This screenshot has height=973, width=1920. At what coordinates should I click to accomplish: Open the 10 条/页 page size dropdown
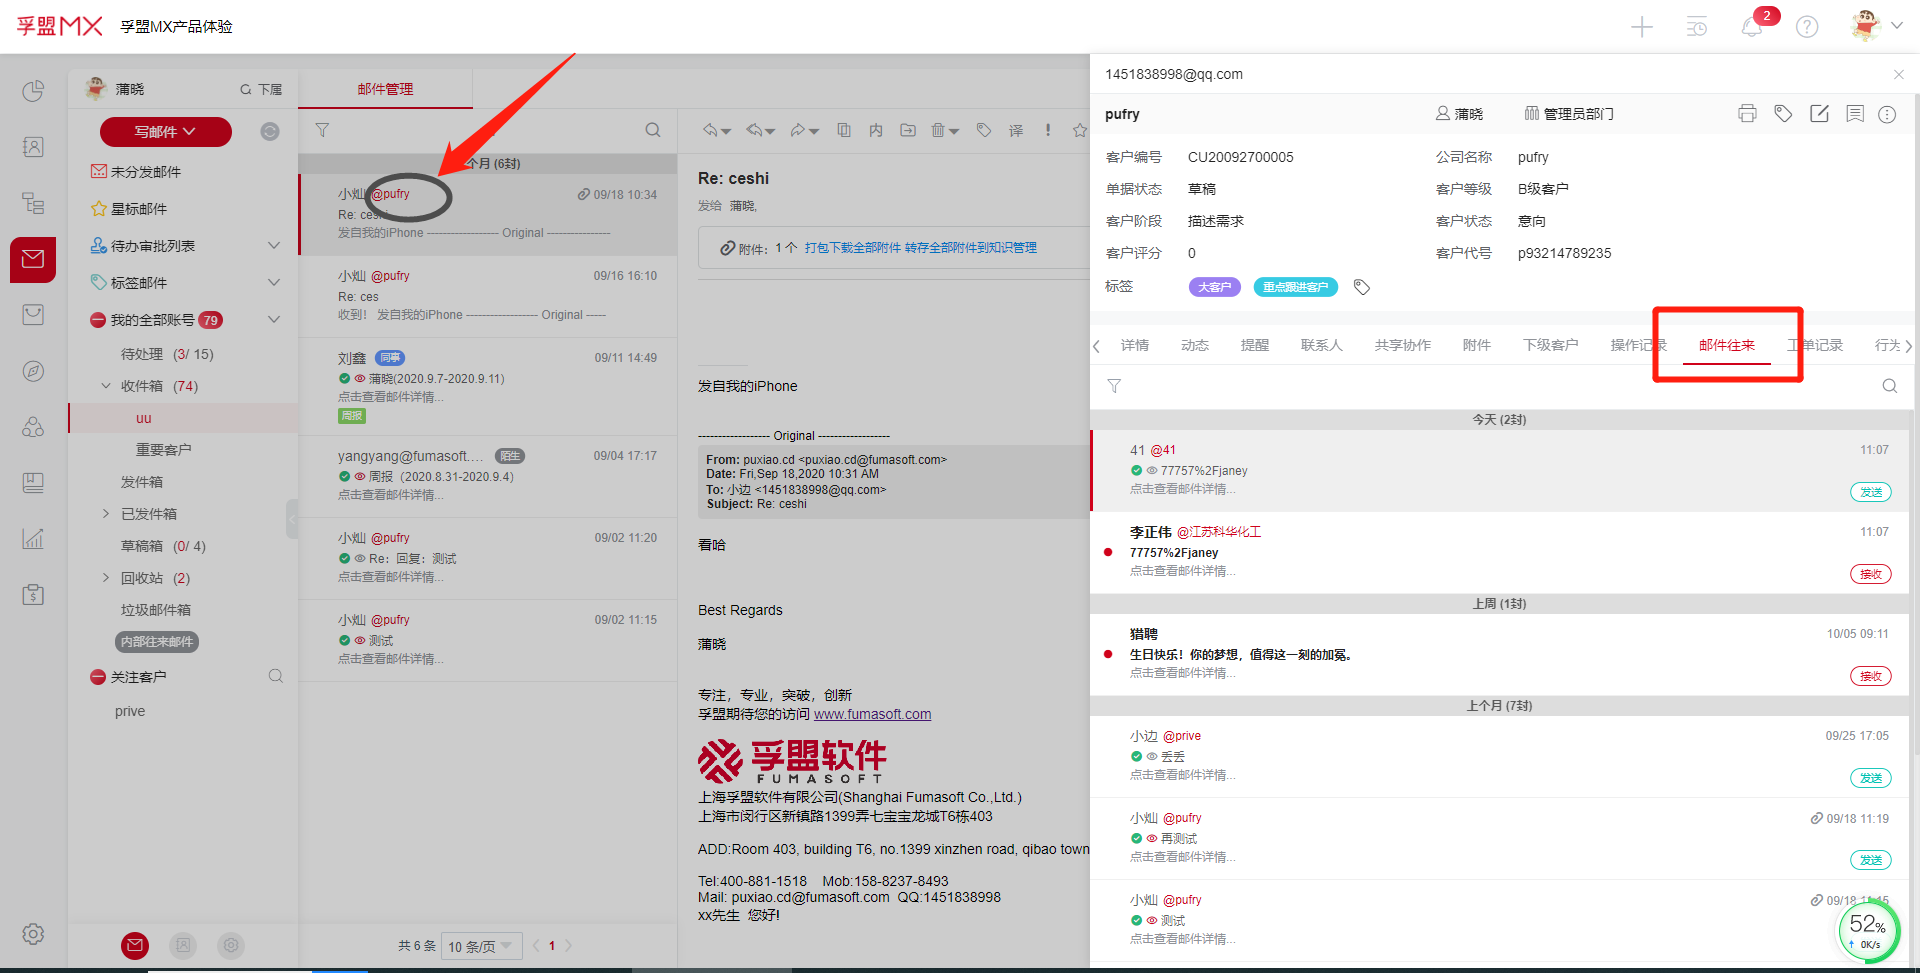[x=481, y=946]
